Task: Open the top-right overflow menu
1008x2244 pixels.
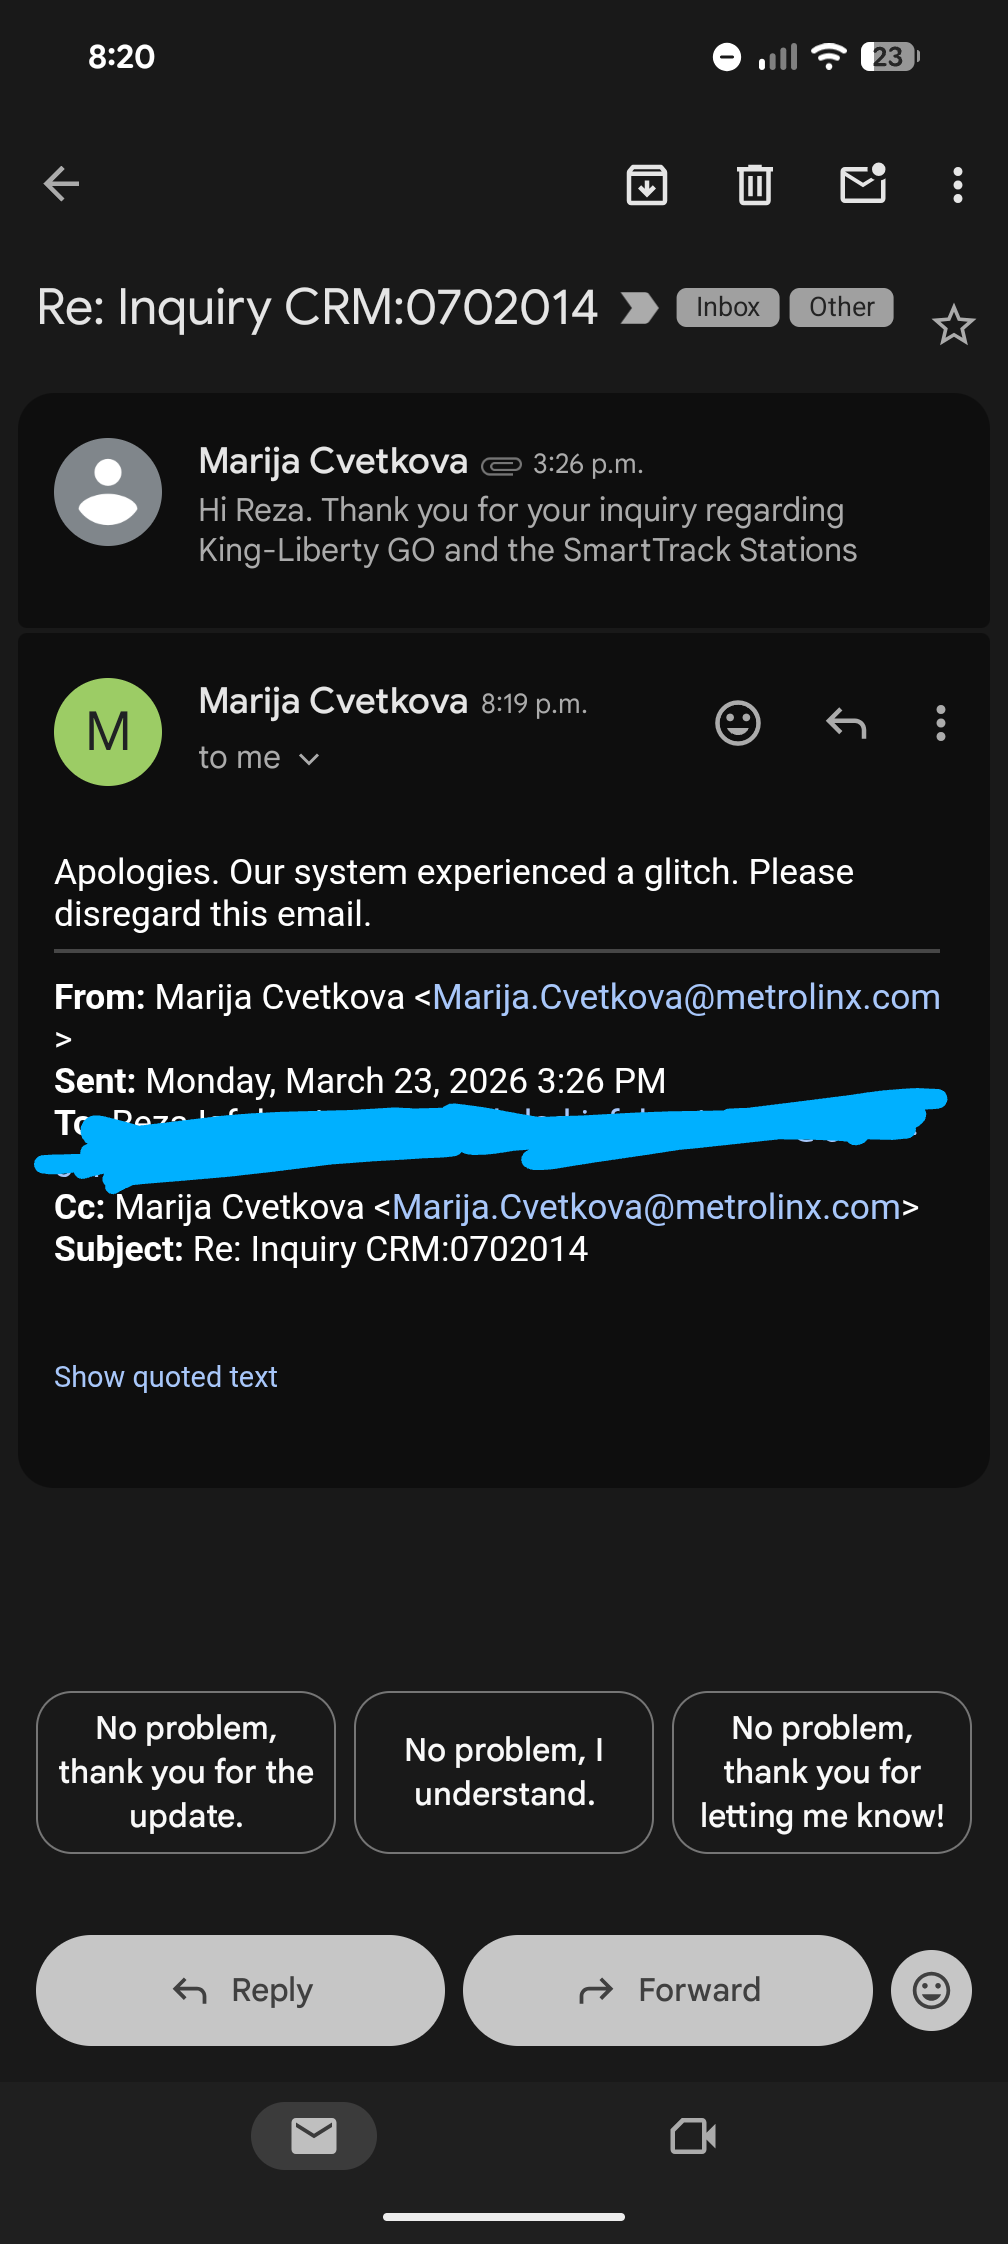Action: 958,185
